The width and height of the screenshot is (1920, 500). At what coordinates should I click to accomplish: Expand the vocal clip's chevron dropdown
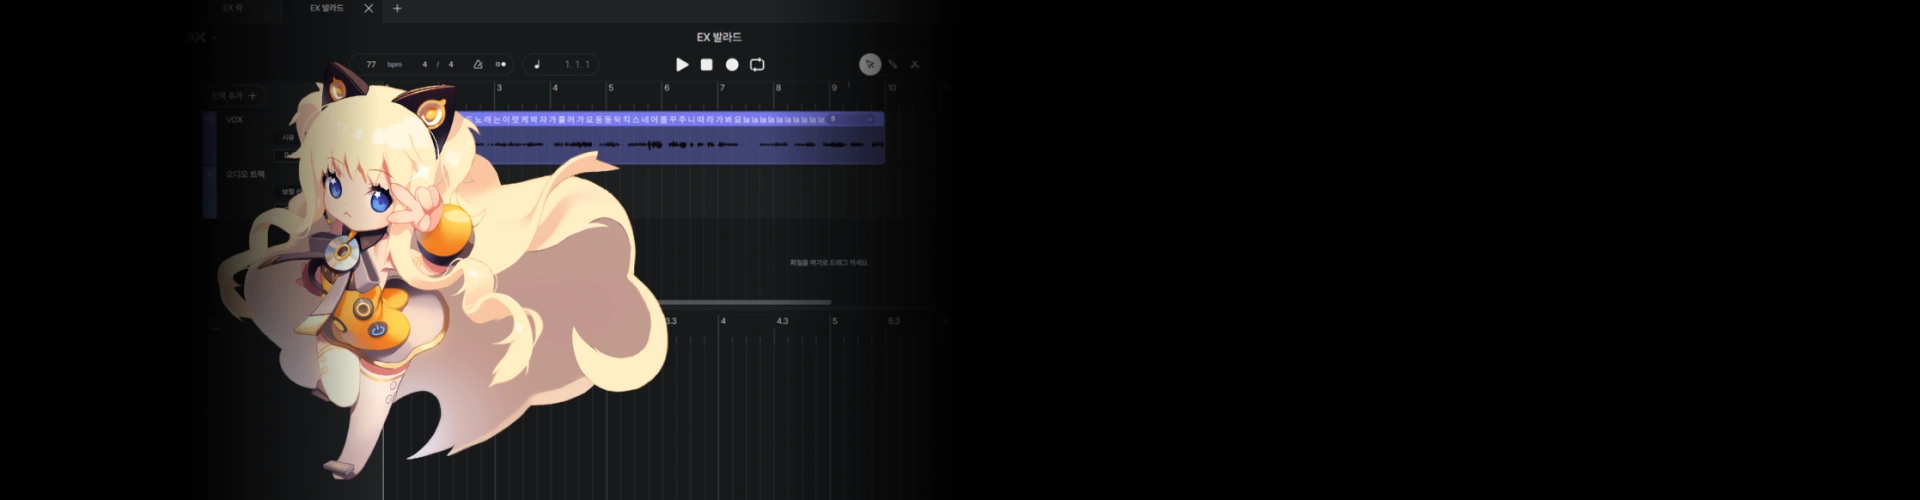[x=870, y=120]
